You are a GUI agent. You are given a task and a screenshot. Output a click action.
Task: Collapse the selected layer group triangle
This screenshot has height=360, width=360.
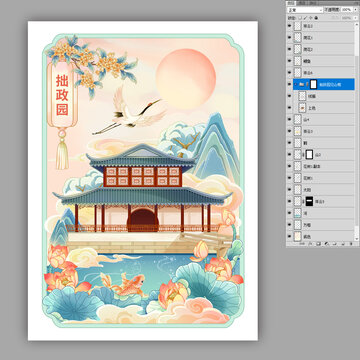295,84
